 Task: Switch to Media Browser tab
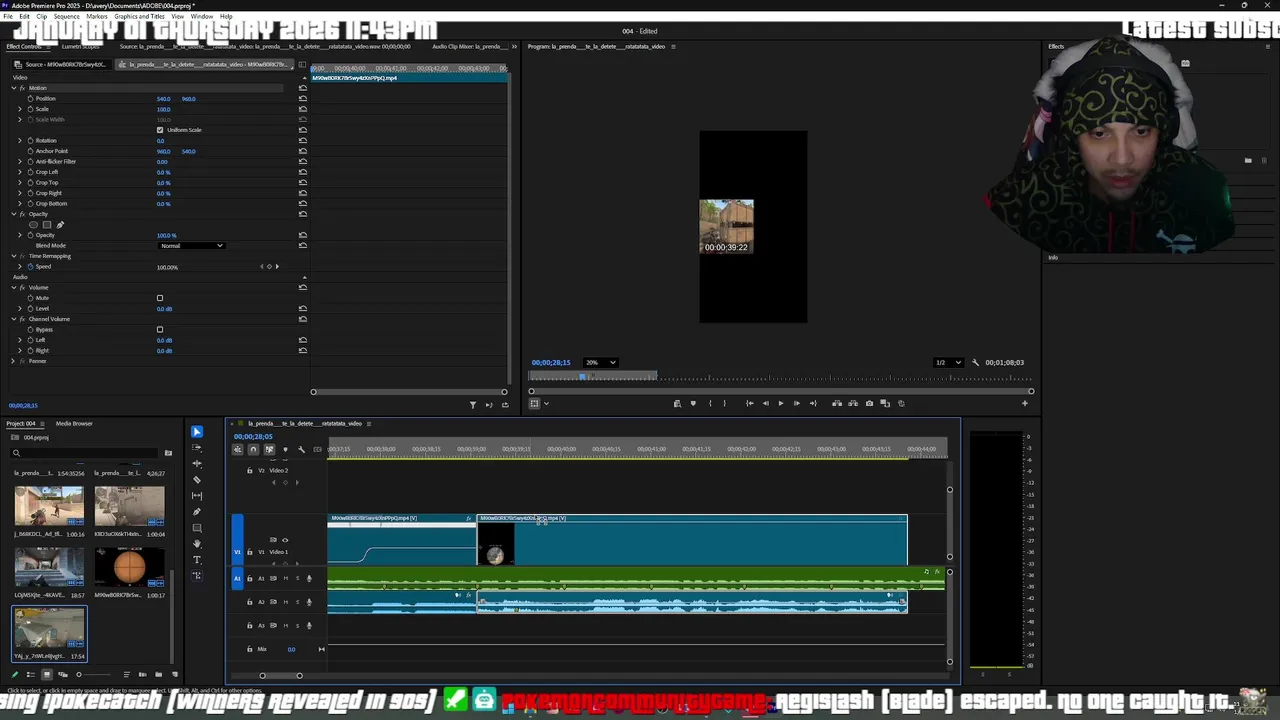(74, 423)
